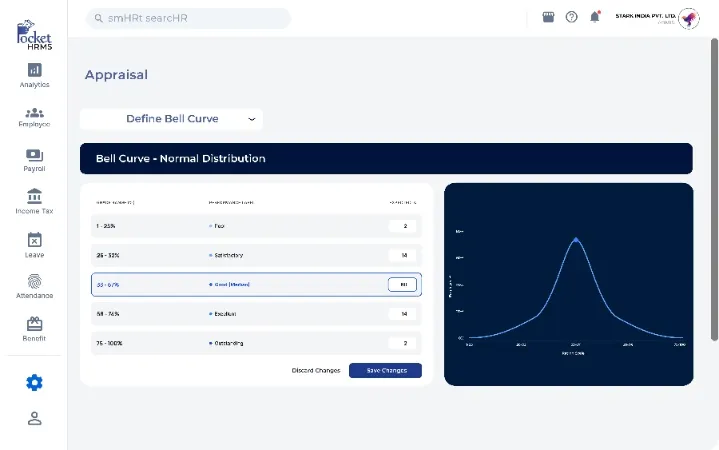Open the marketplace store icon
The image size is (719, 450).
tap(548, 17)
